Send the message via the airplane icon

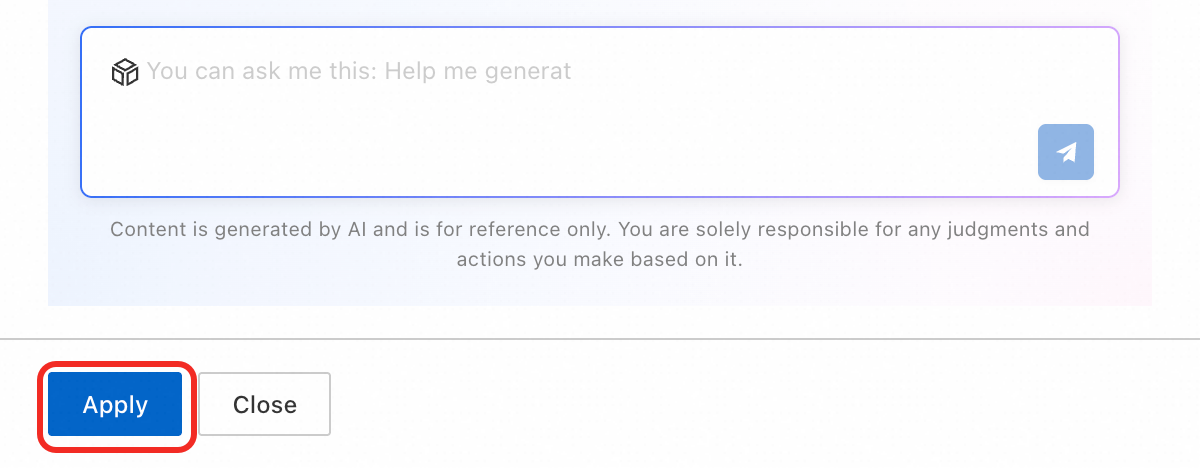point(1066,152)
